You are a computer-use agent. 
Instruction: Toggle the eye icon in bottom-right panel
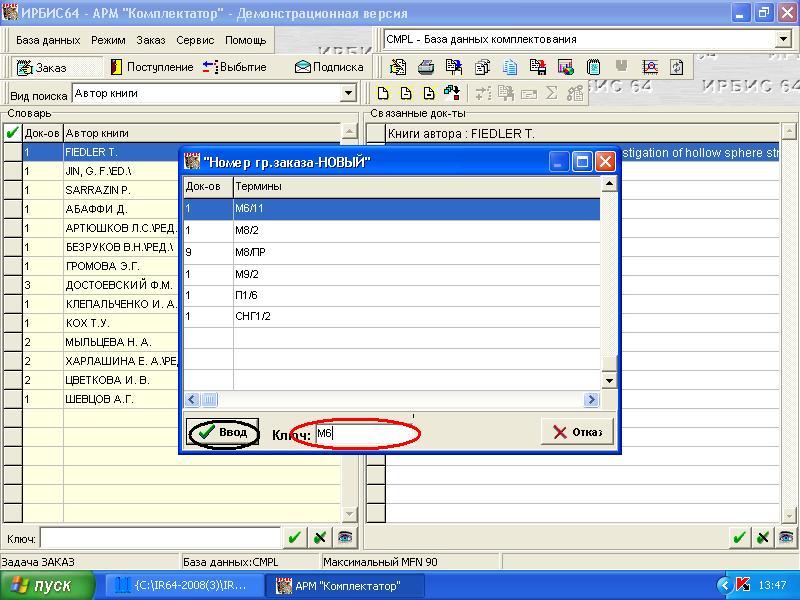(x=786, y=538)
